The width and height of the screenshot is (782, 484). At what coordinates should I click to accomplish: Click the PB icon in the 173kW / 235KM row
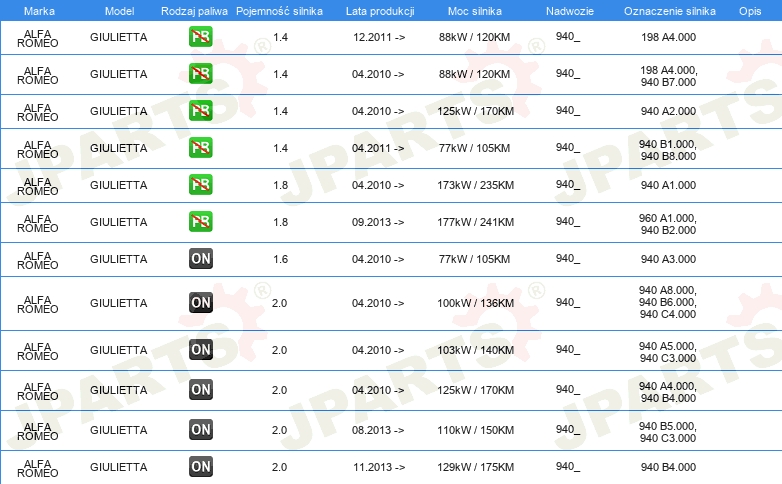click(x=200, y=184)
